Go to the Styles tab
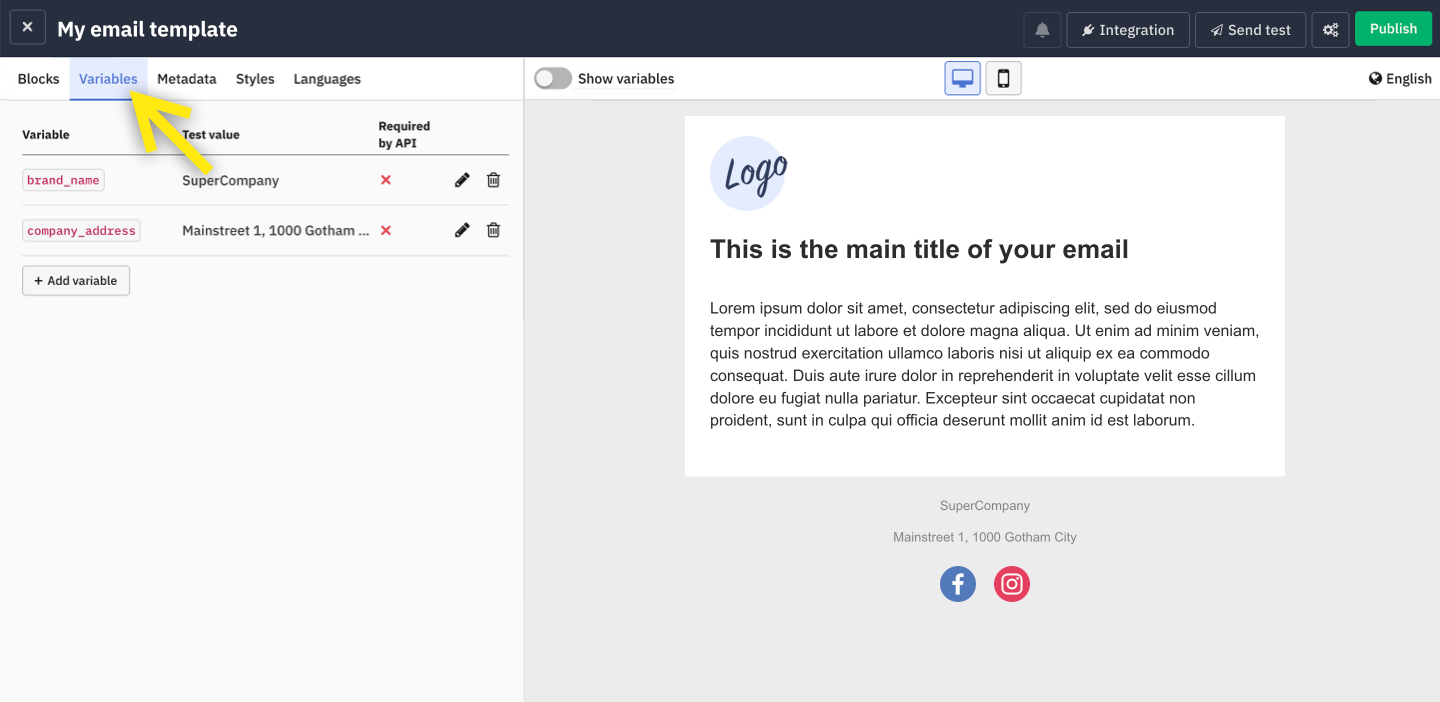Viewport: 1440px width, 702px height. tap(255, 79)
